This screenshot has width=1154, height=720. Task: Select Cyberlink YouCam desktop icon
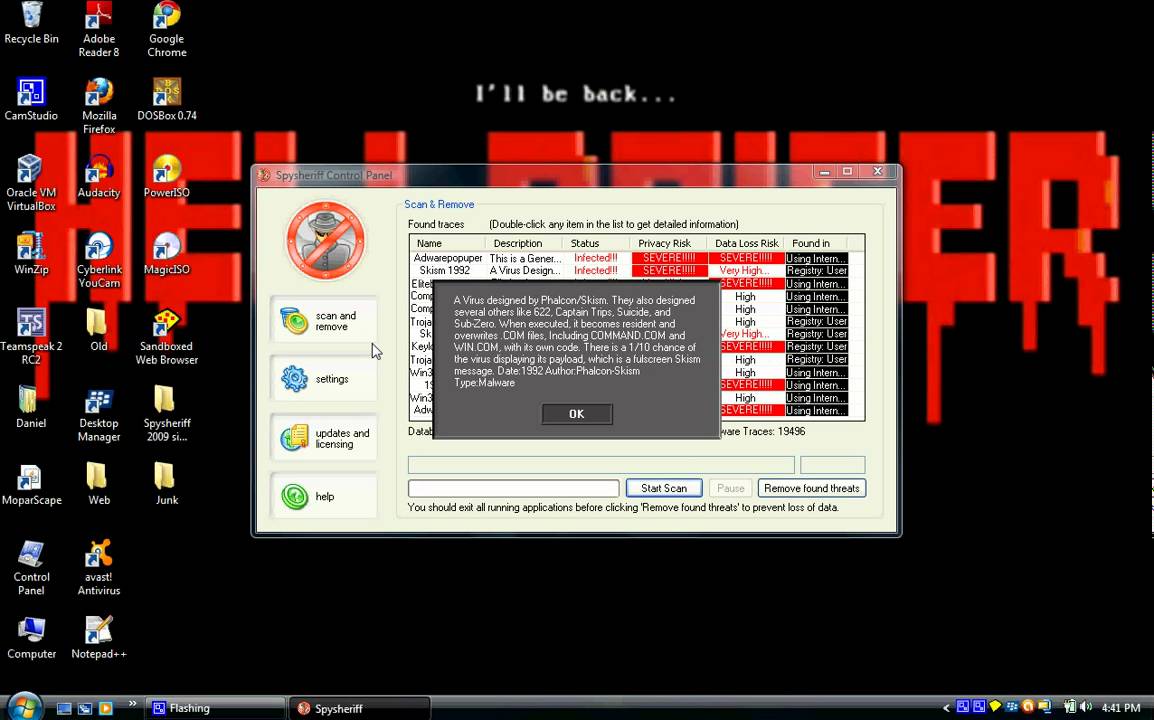(x=99, y=261)
